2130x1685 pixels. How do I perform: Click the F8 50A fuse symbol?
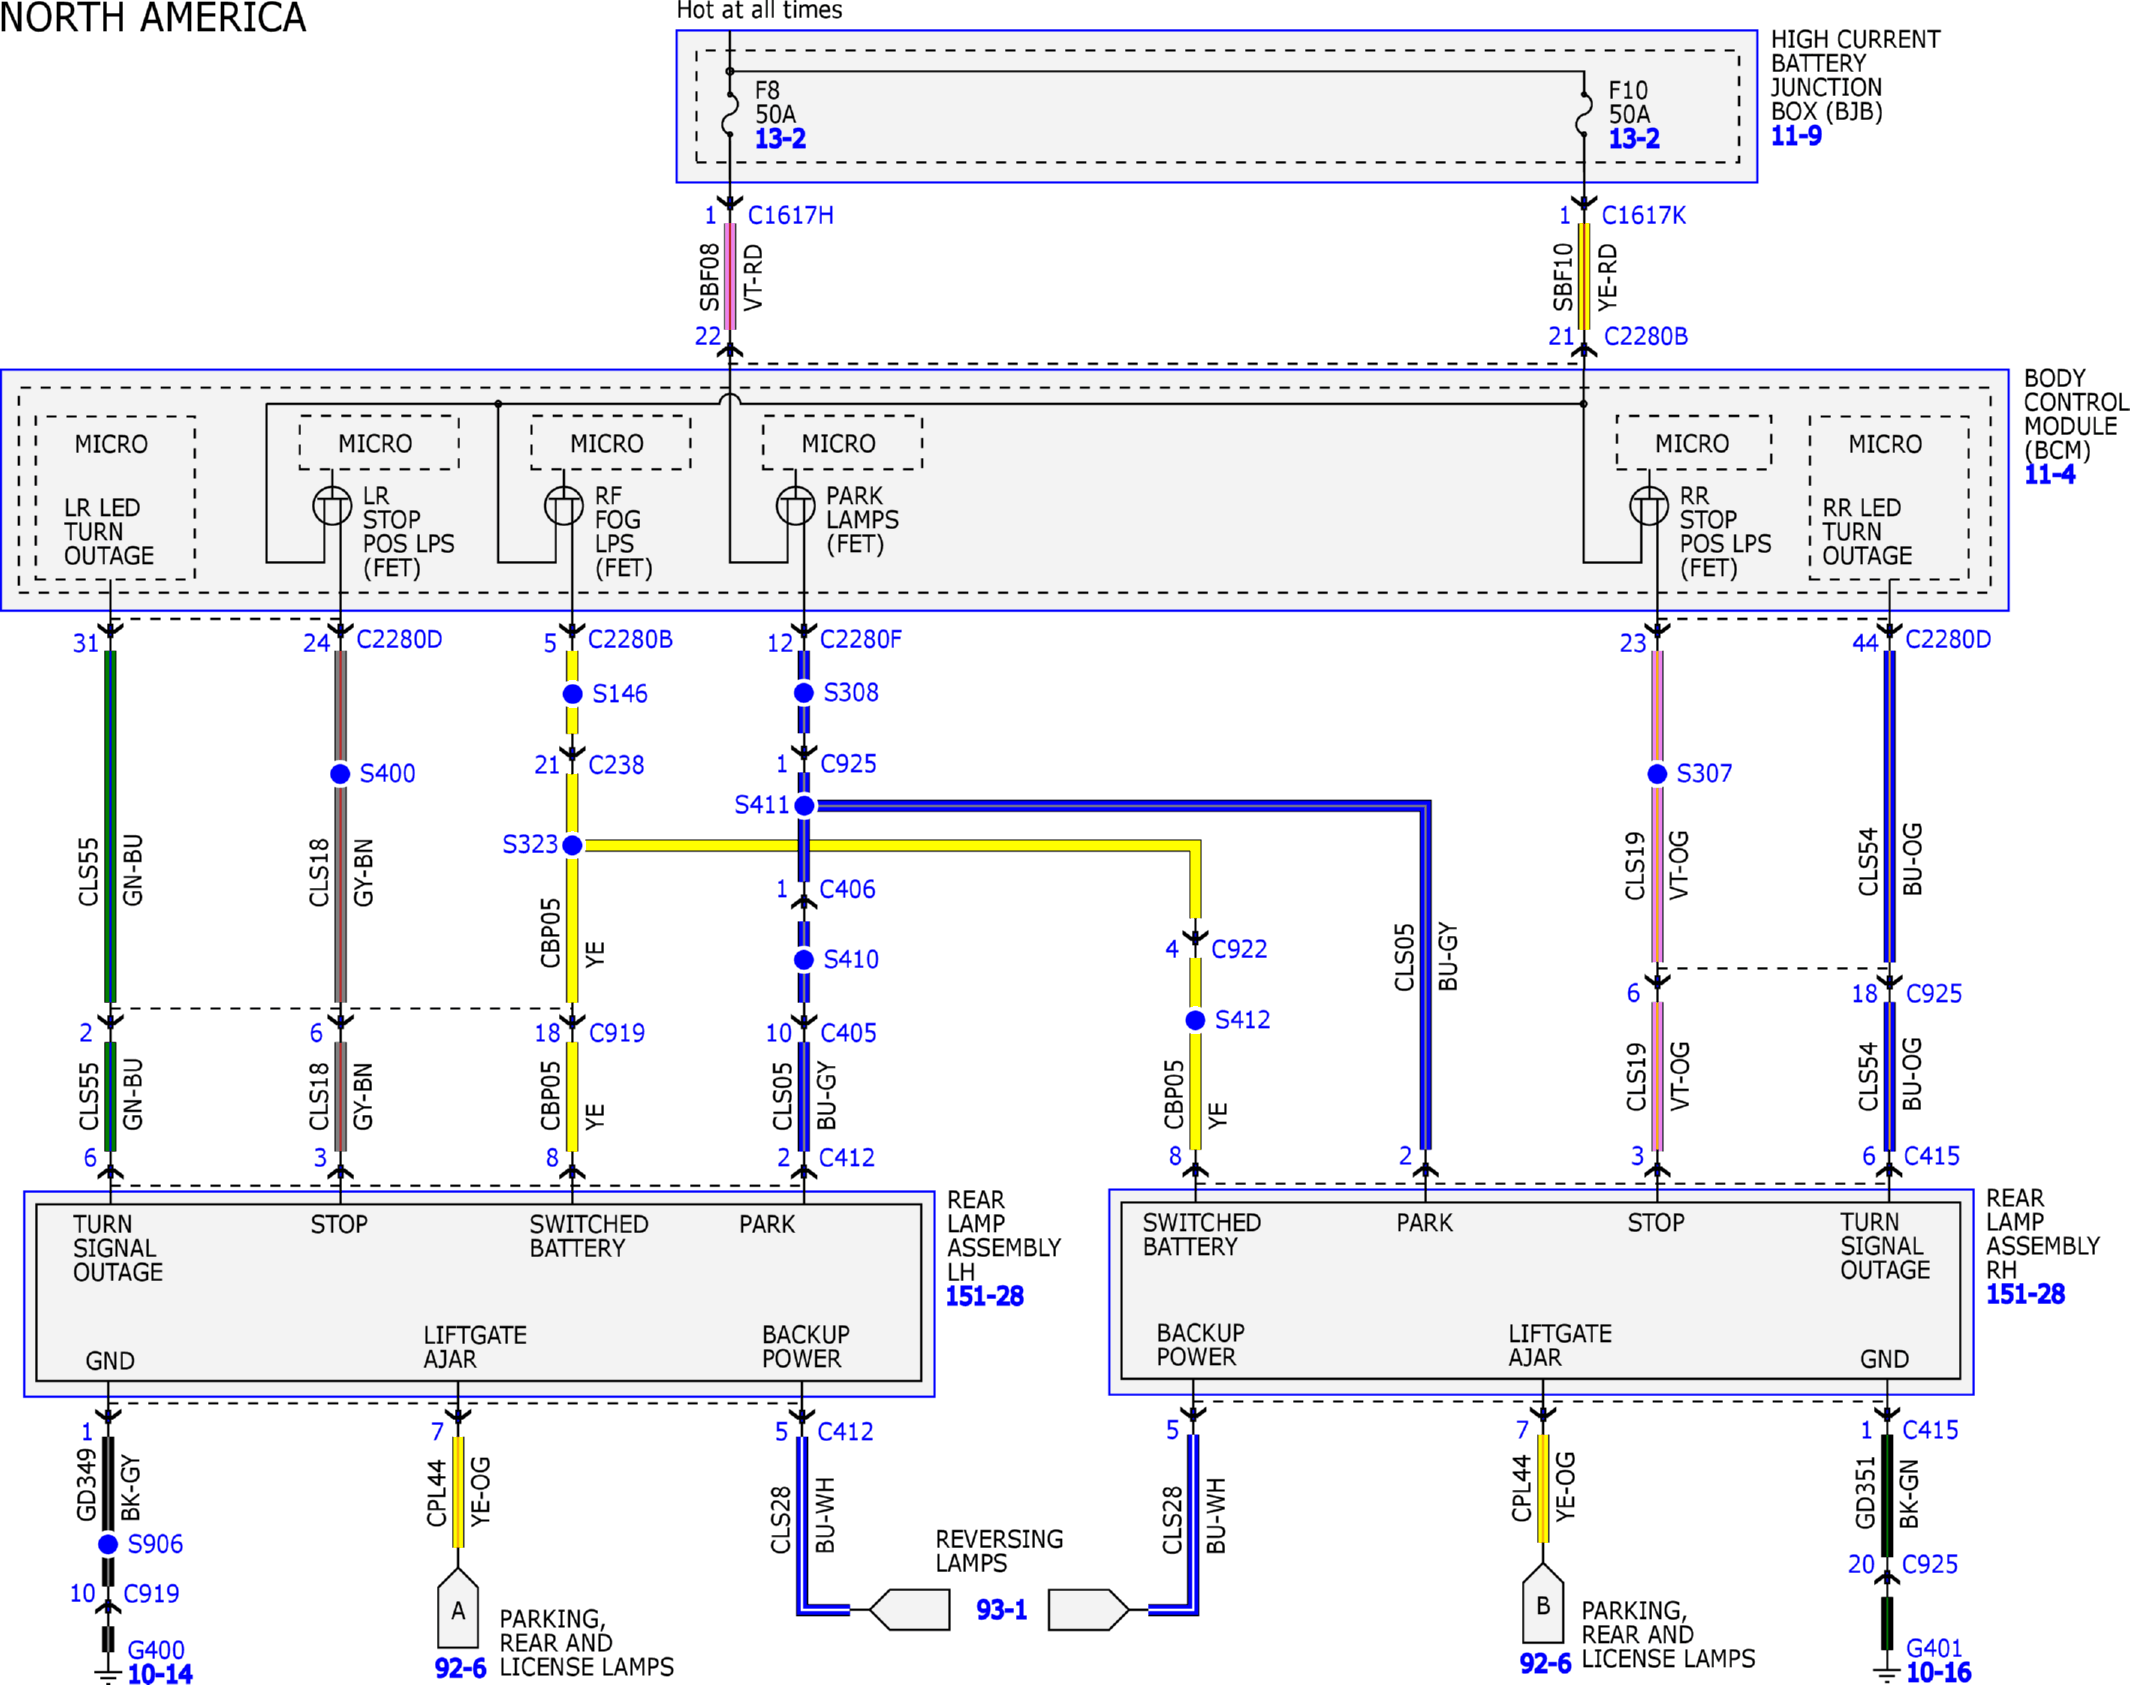pos(730,113)
